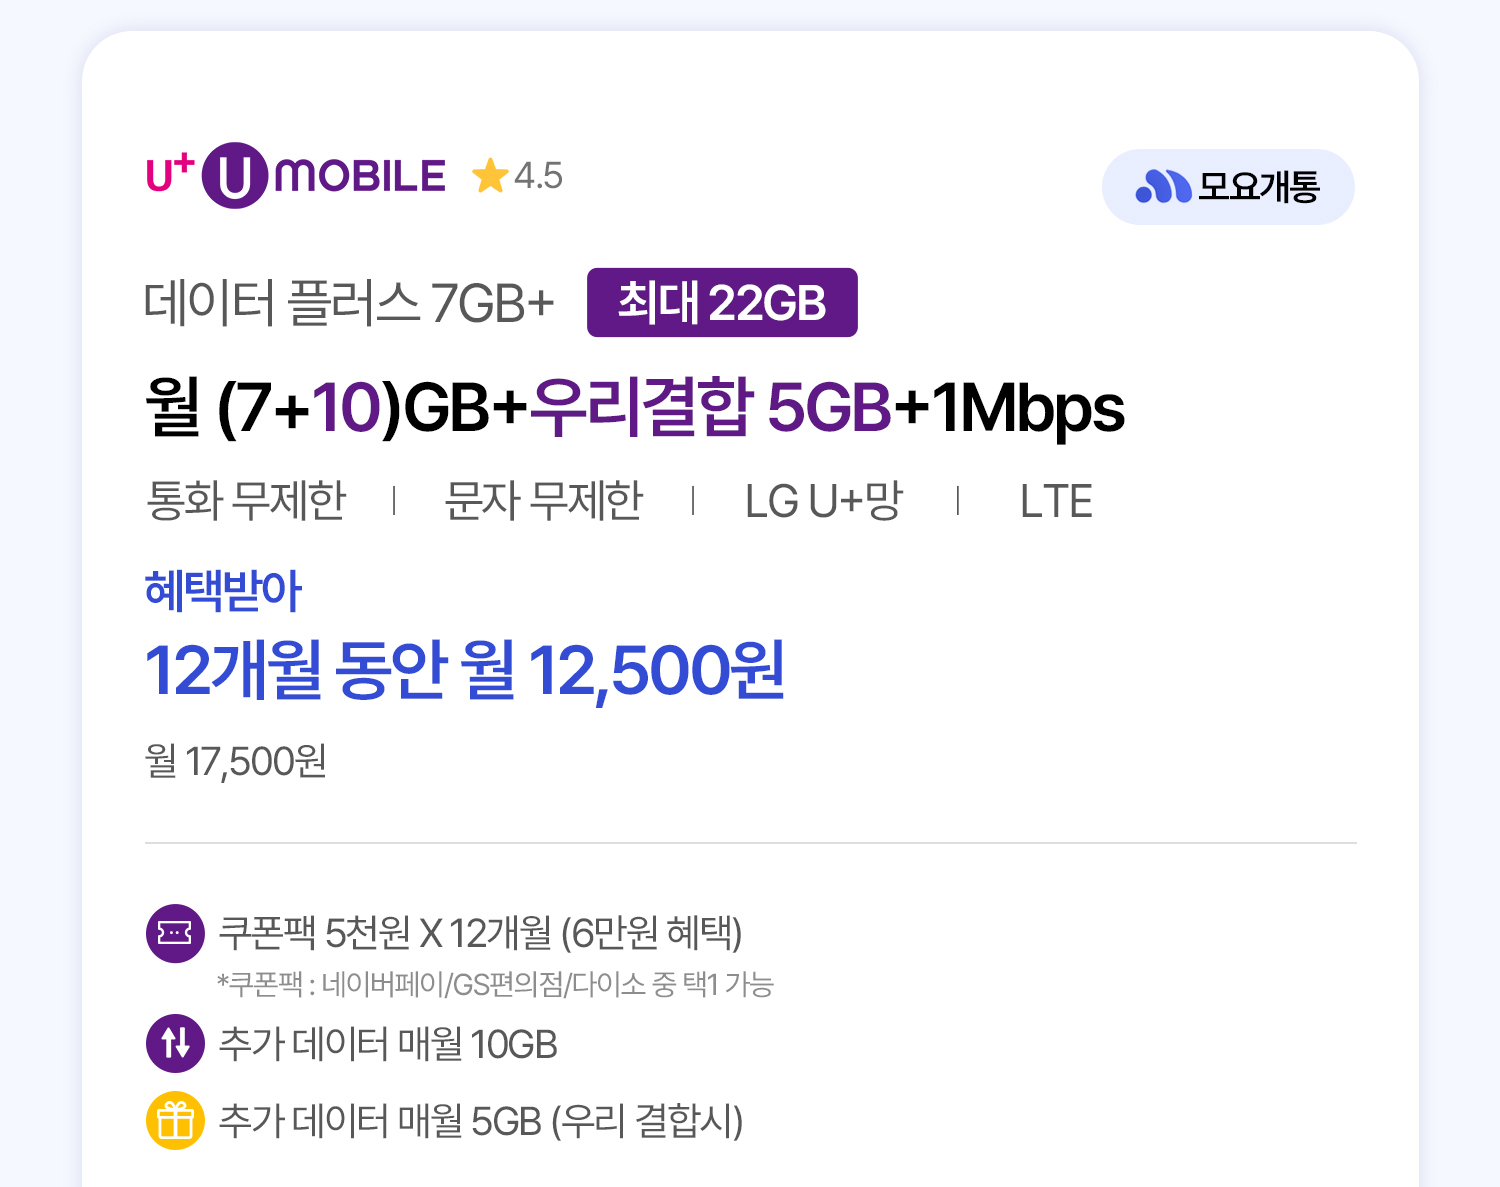Click the 통화 무제한 feature label
This screenshot has height=1187, width=1500.
(x=246, y=501)
